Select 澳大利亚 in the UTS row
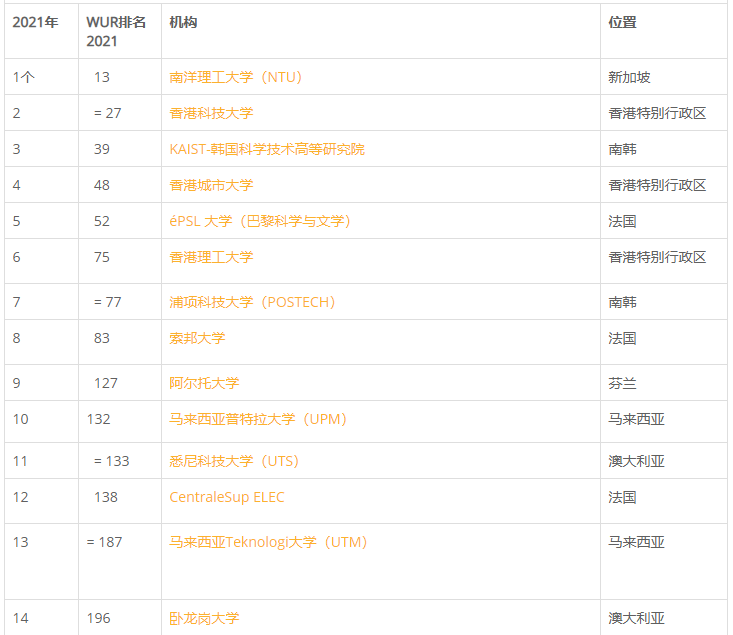Viewport: 733px width, 635px height. pos(636,461)
